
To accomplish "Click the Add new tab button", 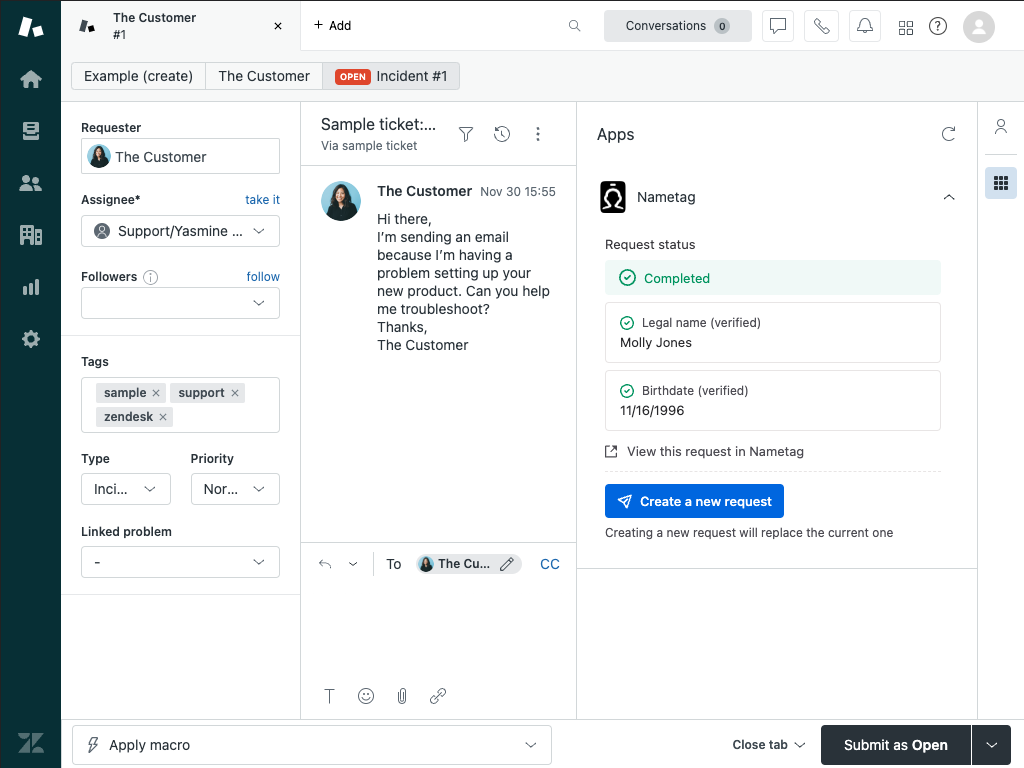I will tap(333, 26).
